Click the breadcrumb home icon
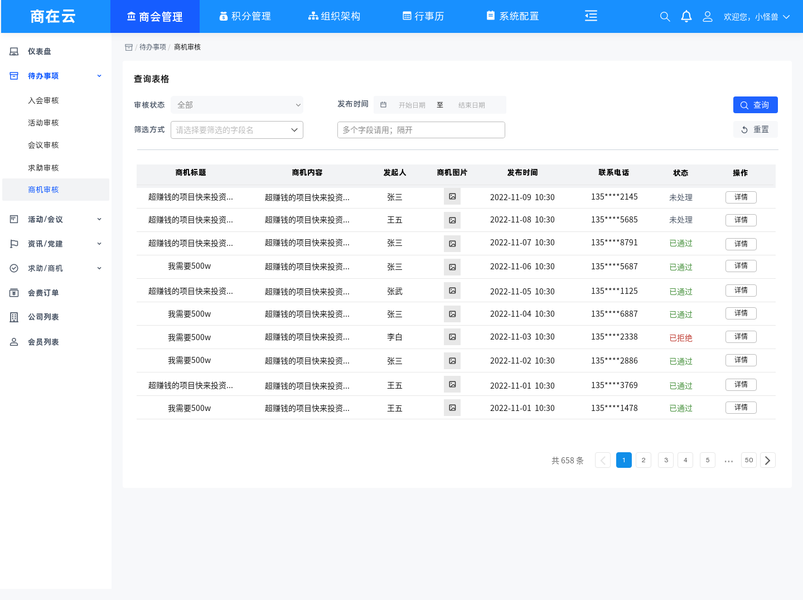 [129, 47]
